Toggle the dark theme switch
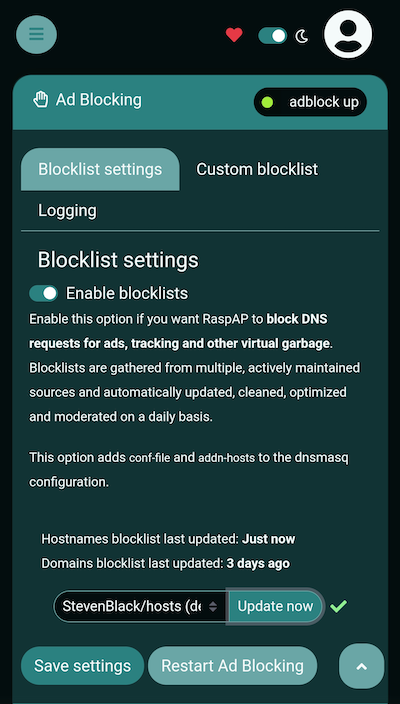 pos(273,36)
